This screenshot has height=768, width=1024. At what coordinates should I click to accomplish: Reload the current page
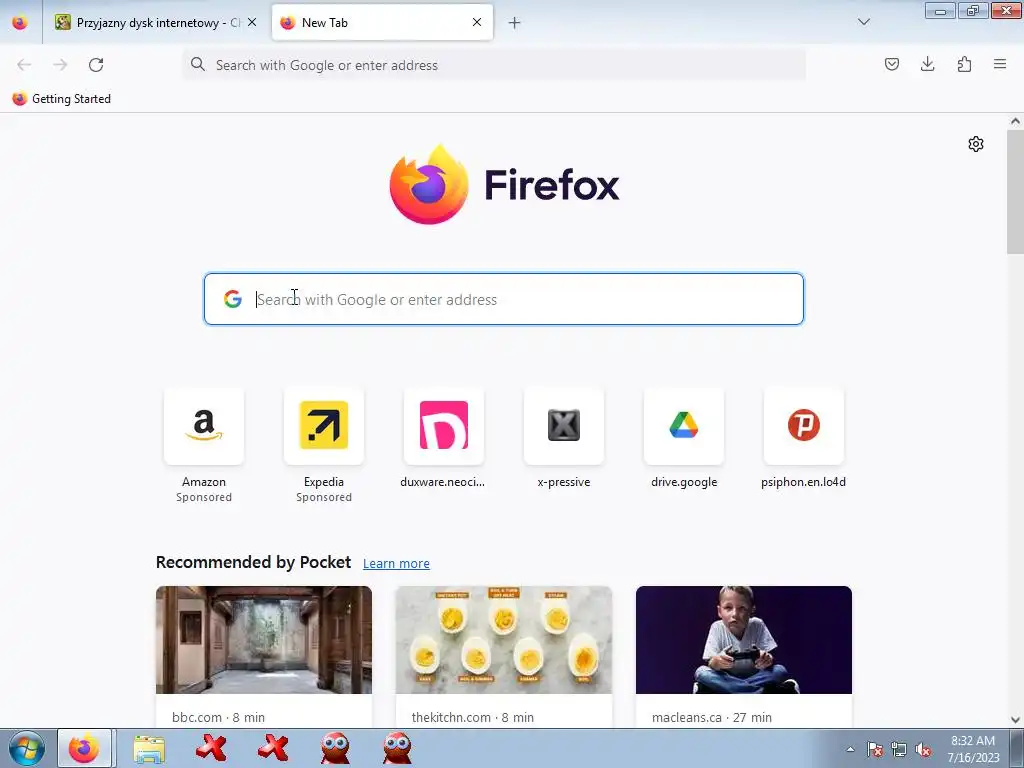[96, 65]
